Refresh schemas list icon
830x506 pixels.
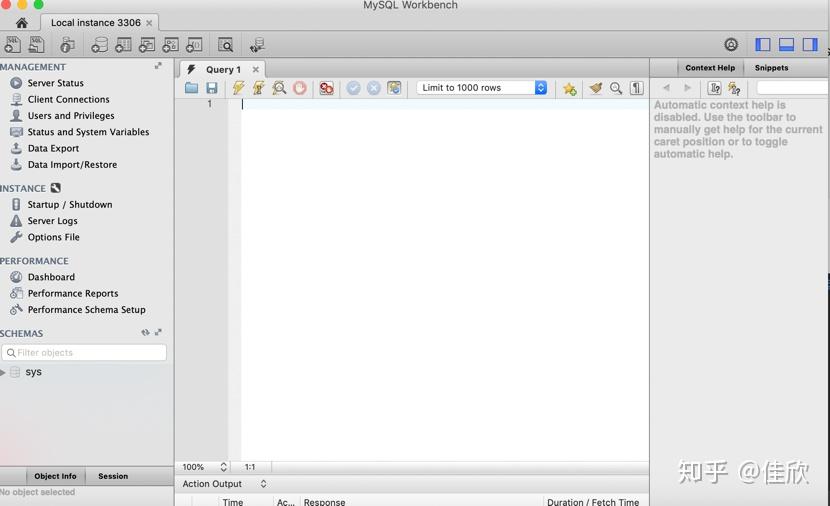145,332
